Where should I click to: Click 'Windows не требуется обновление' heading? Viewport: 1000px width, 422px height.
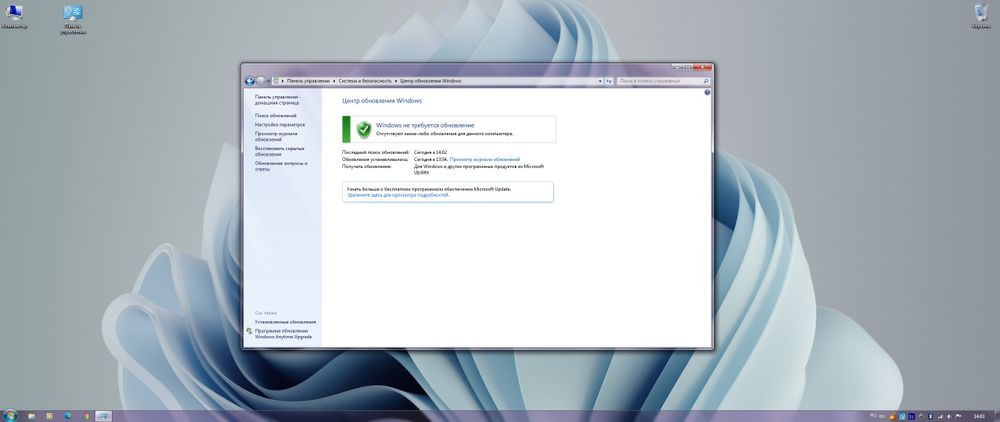pyautogui.click(x=425, y=126)
